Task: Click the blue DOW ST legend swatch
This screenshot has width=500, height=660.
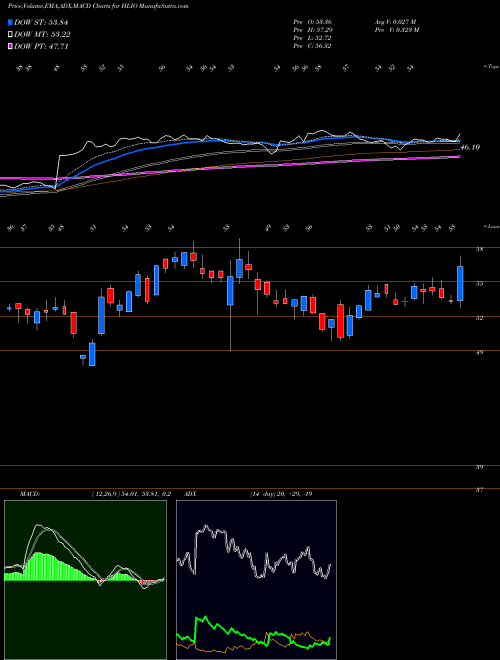Action: click(10, 22)
